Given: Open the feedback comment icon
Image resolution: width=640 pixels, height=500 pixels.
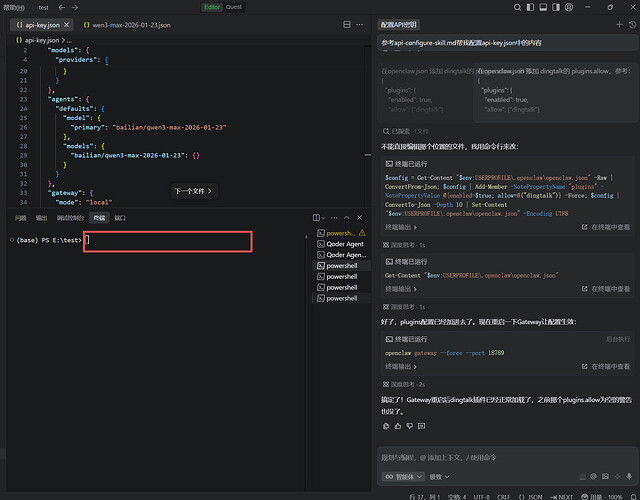Looking at the screenshot, I should (422, 426).
